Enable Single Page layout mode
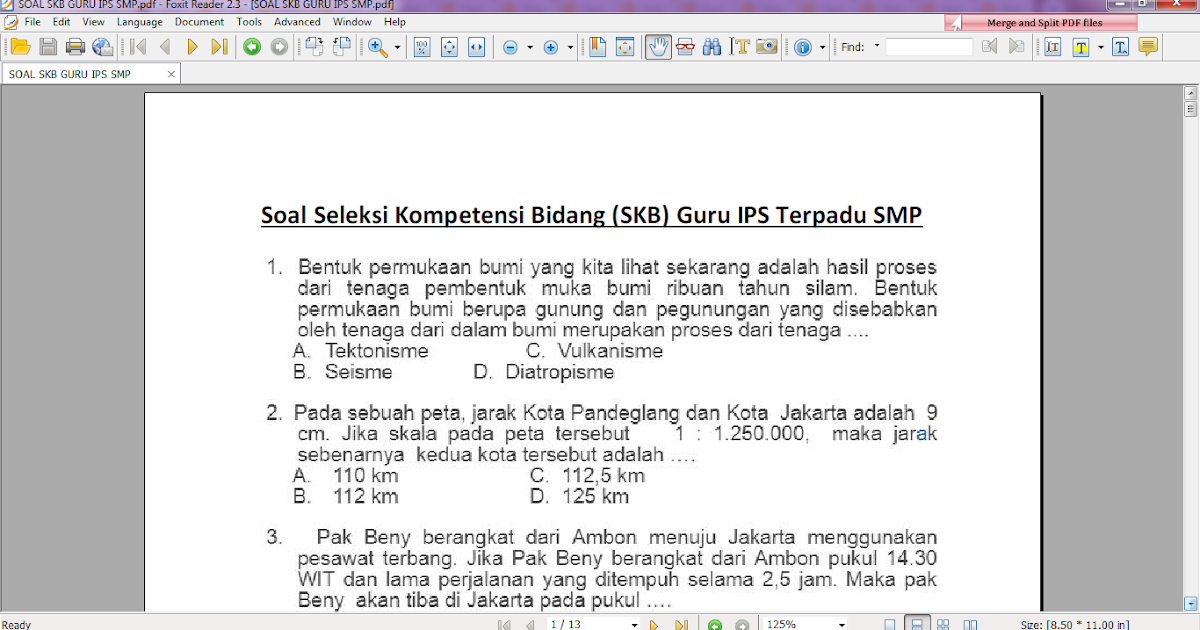The height and width of the screenshot is (630, 1200). 890,623
